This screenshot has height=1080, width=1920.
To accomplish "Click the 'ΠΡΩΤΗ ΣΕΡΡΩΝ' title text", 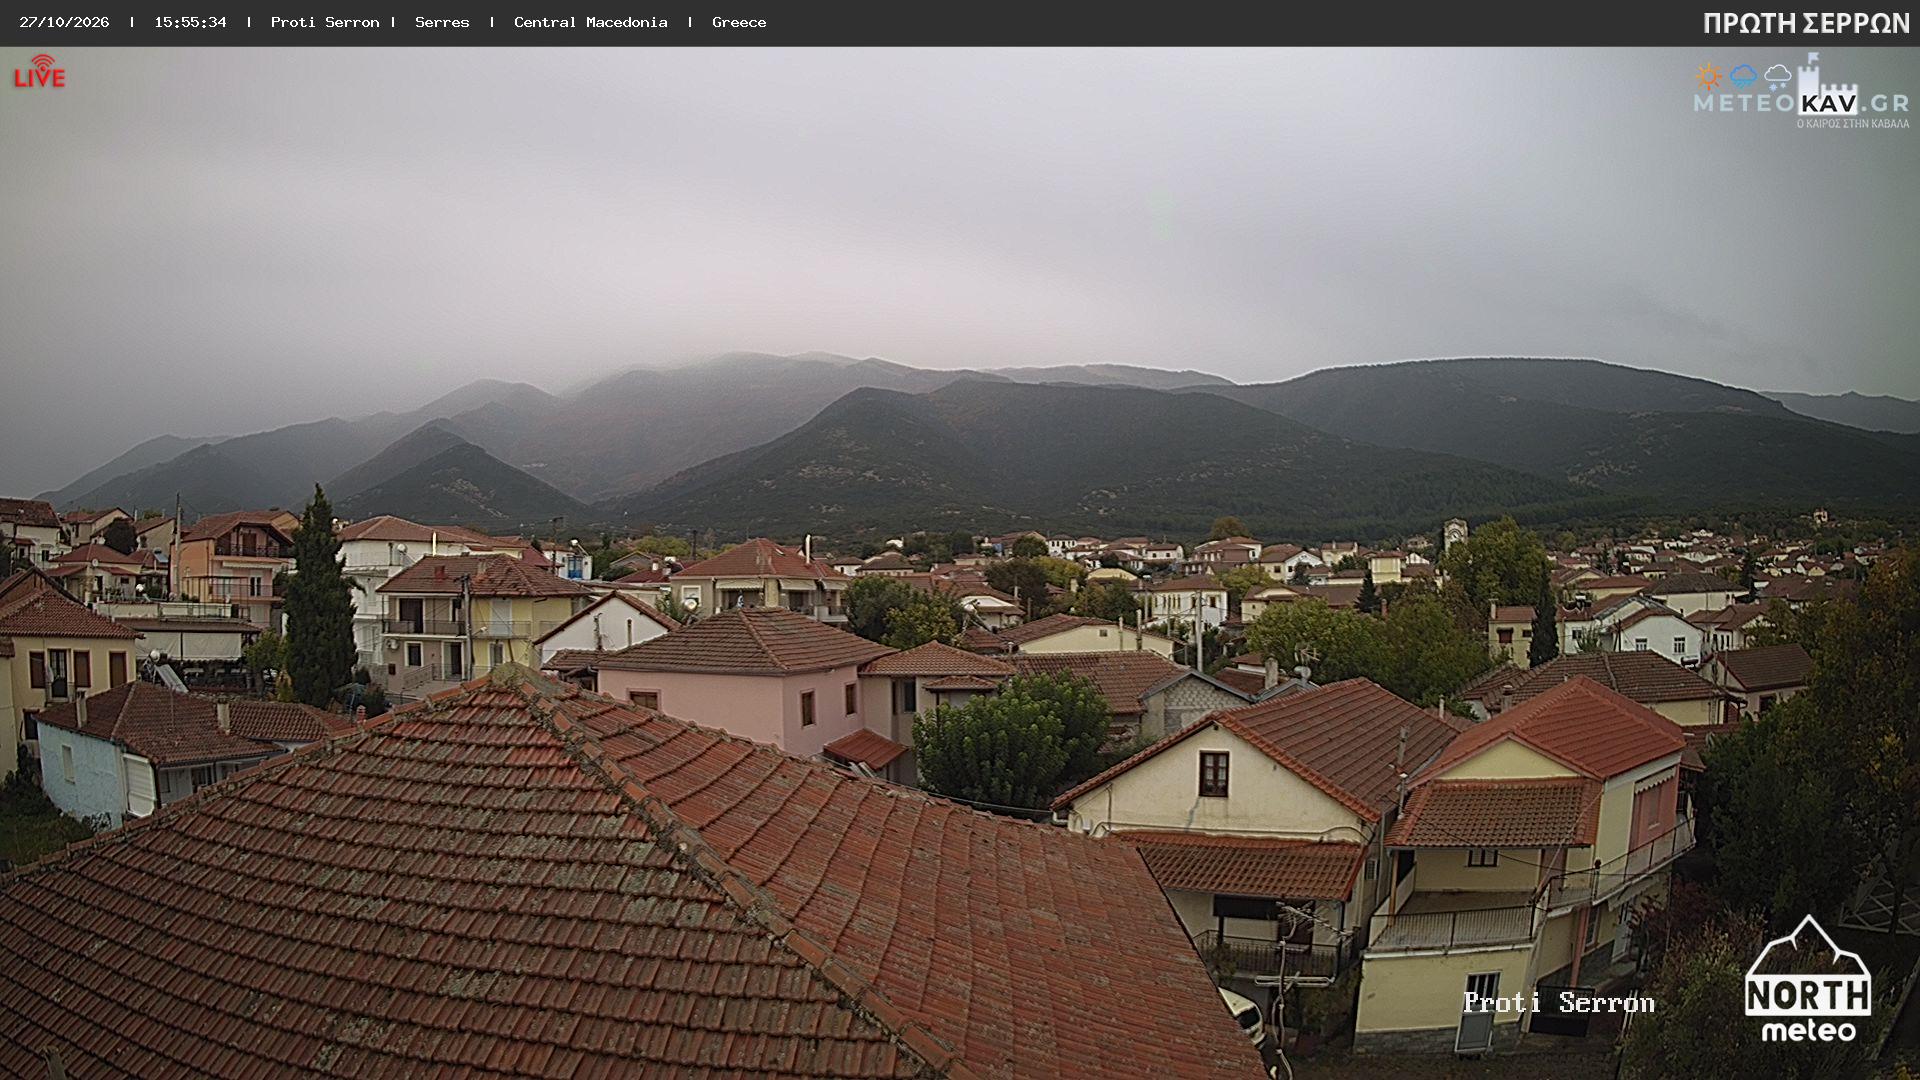I will (x=1806, y=23).
